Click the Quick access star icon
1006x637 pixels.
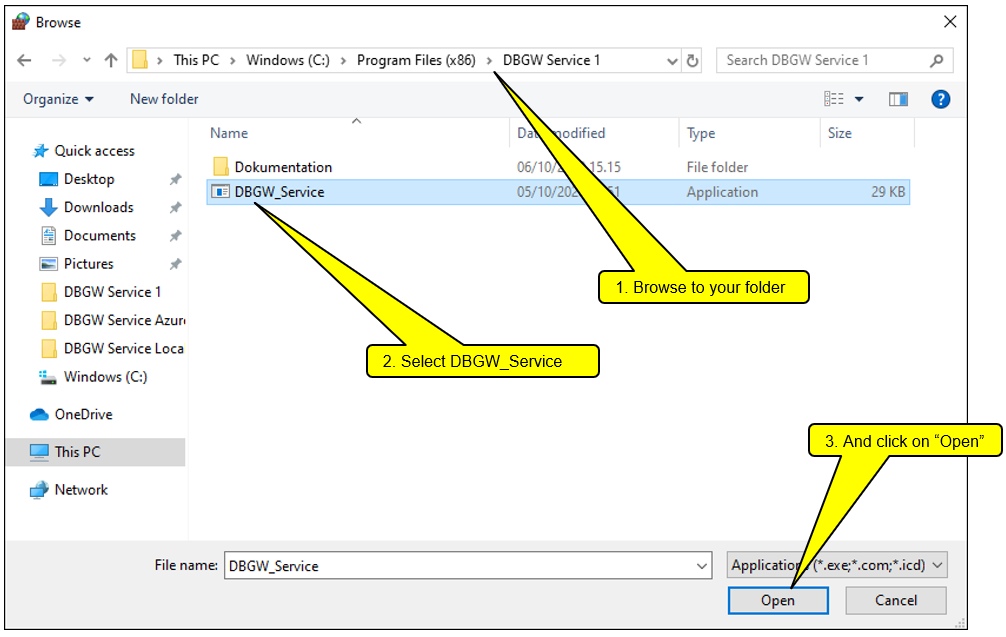[x=40, y=151]
